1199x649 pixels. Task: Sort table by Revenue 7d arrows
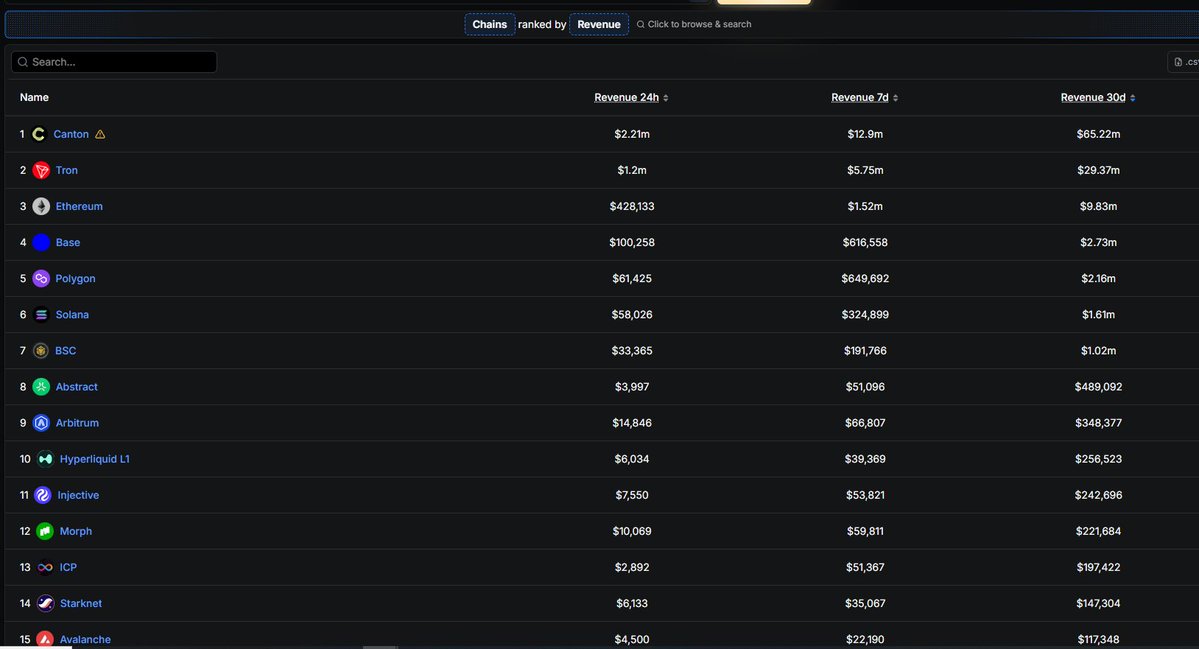pos(895,98)
